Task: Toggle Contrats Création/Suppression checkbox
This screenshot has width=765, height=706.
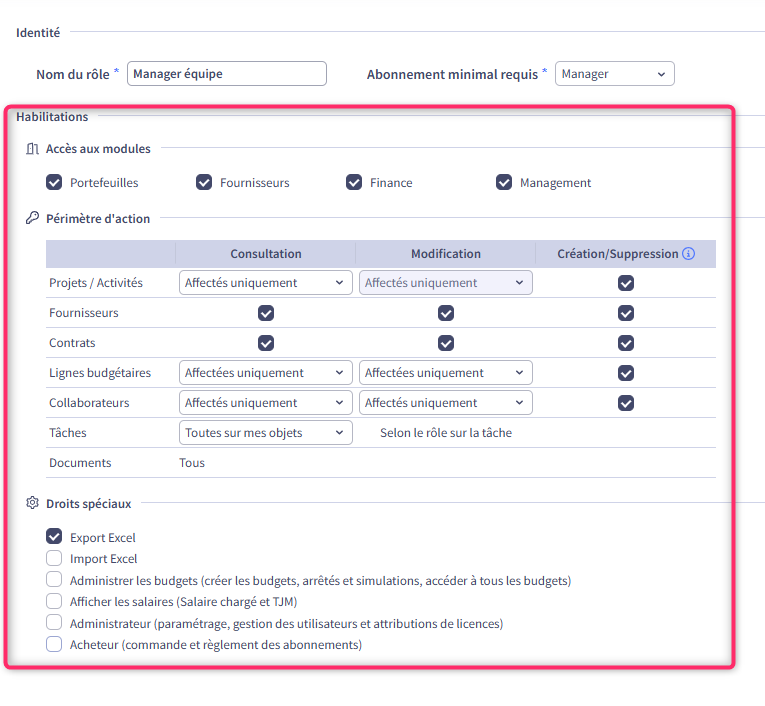Action: pyautogui.click(x=626, y=343)
